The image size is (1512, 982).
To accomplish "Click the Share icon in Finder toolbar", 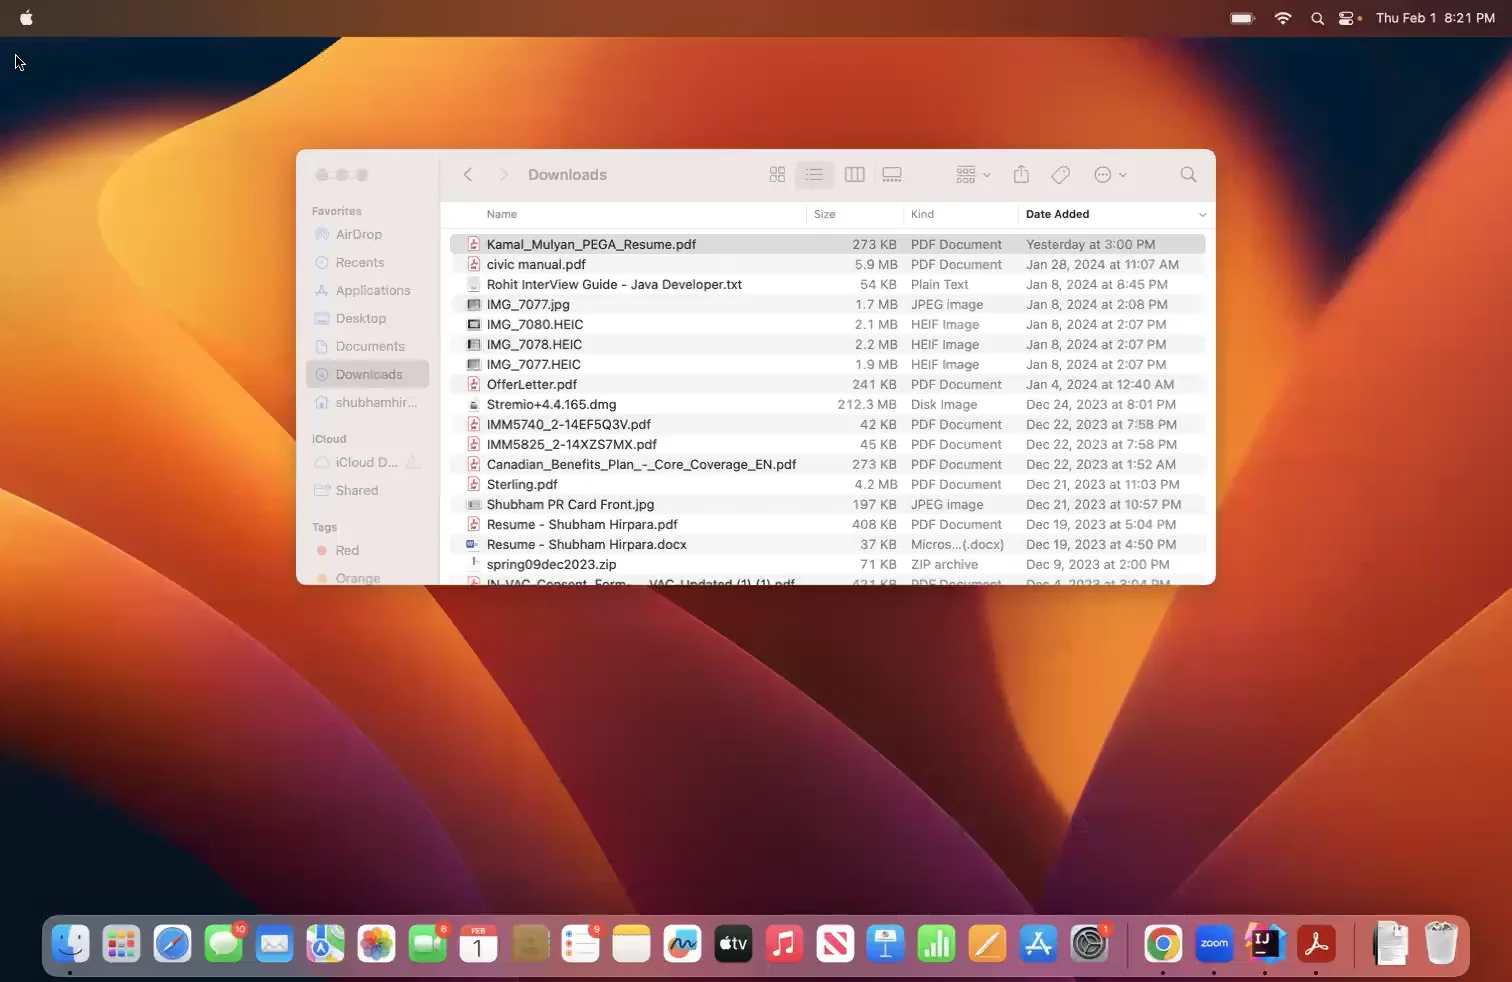I will point(1021,175).
